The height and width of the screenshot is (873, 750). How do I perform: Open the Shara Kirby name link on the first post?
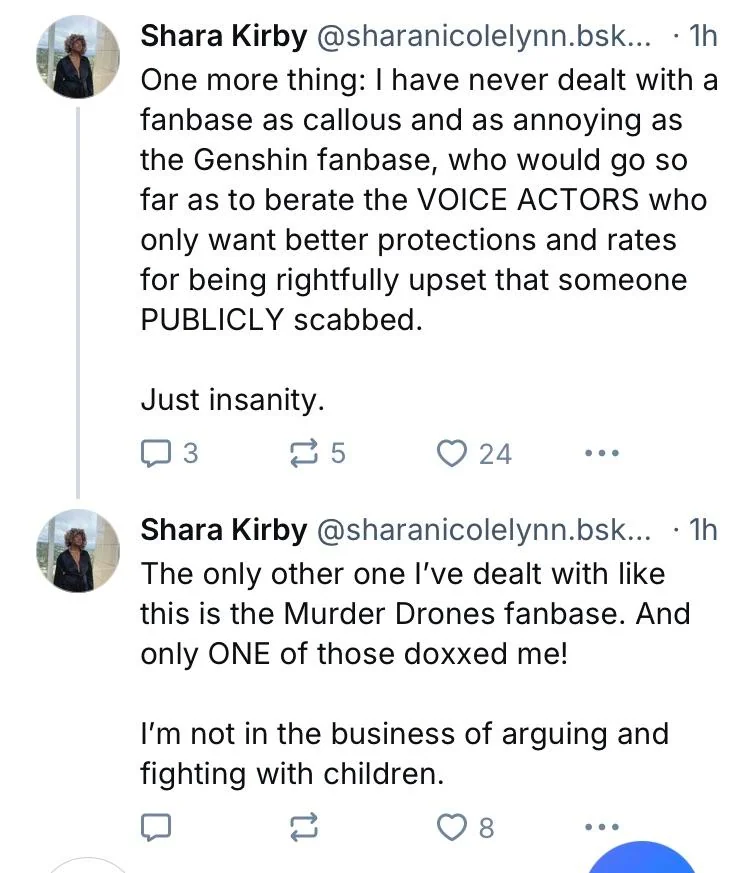tap(223, 36)
